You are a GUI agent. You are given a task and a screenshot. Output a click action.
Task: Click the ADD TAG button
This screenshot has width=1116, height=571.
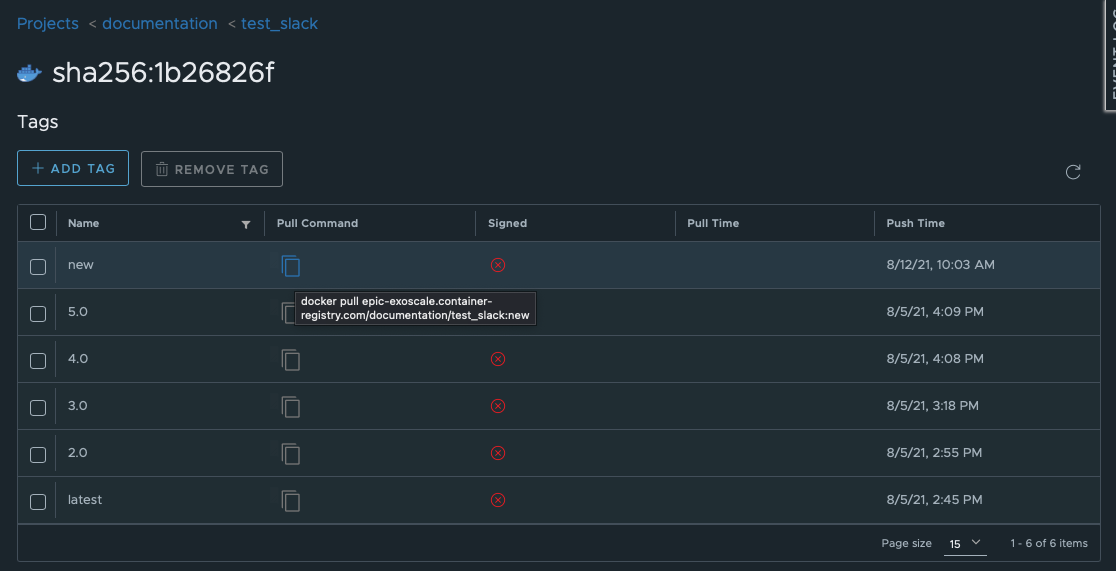(x=73, y=168)
